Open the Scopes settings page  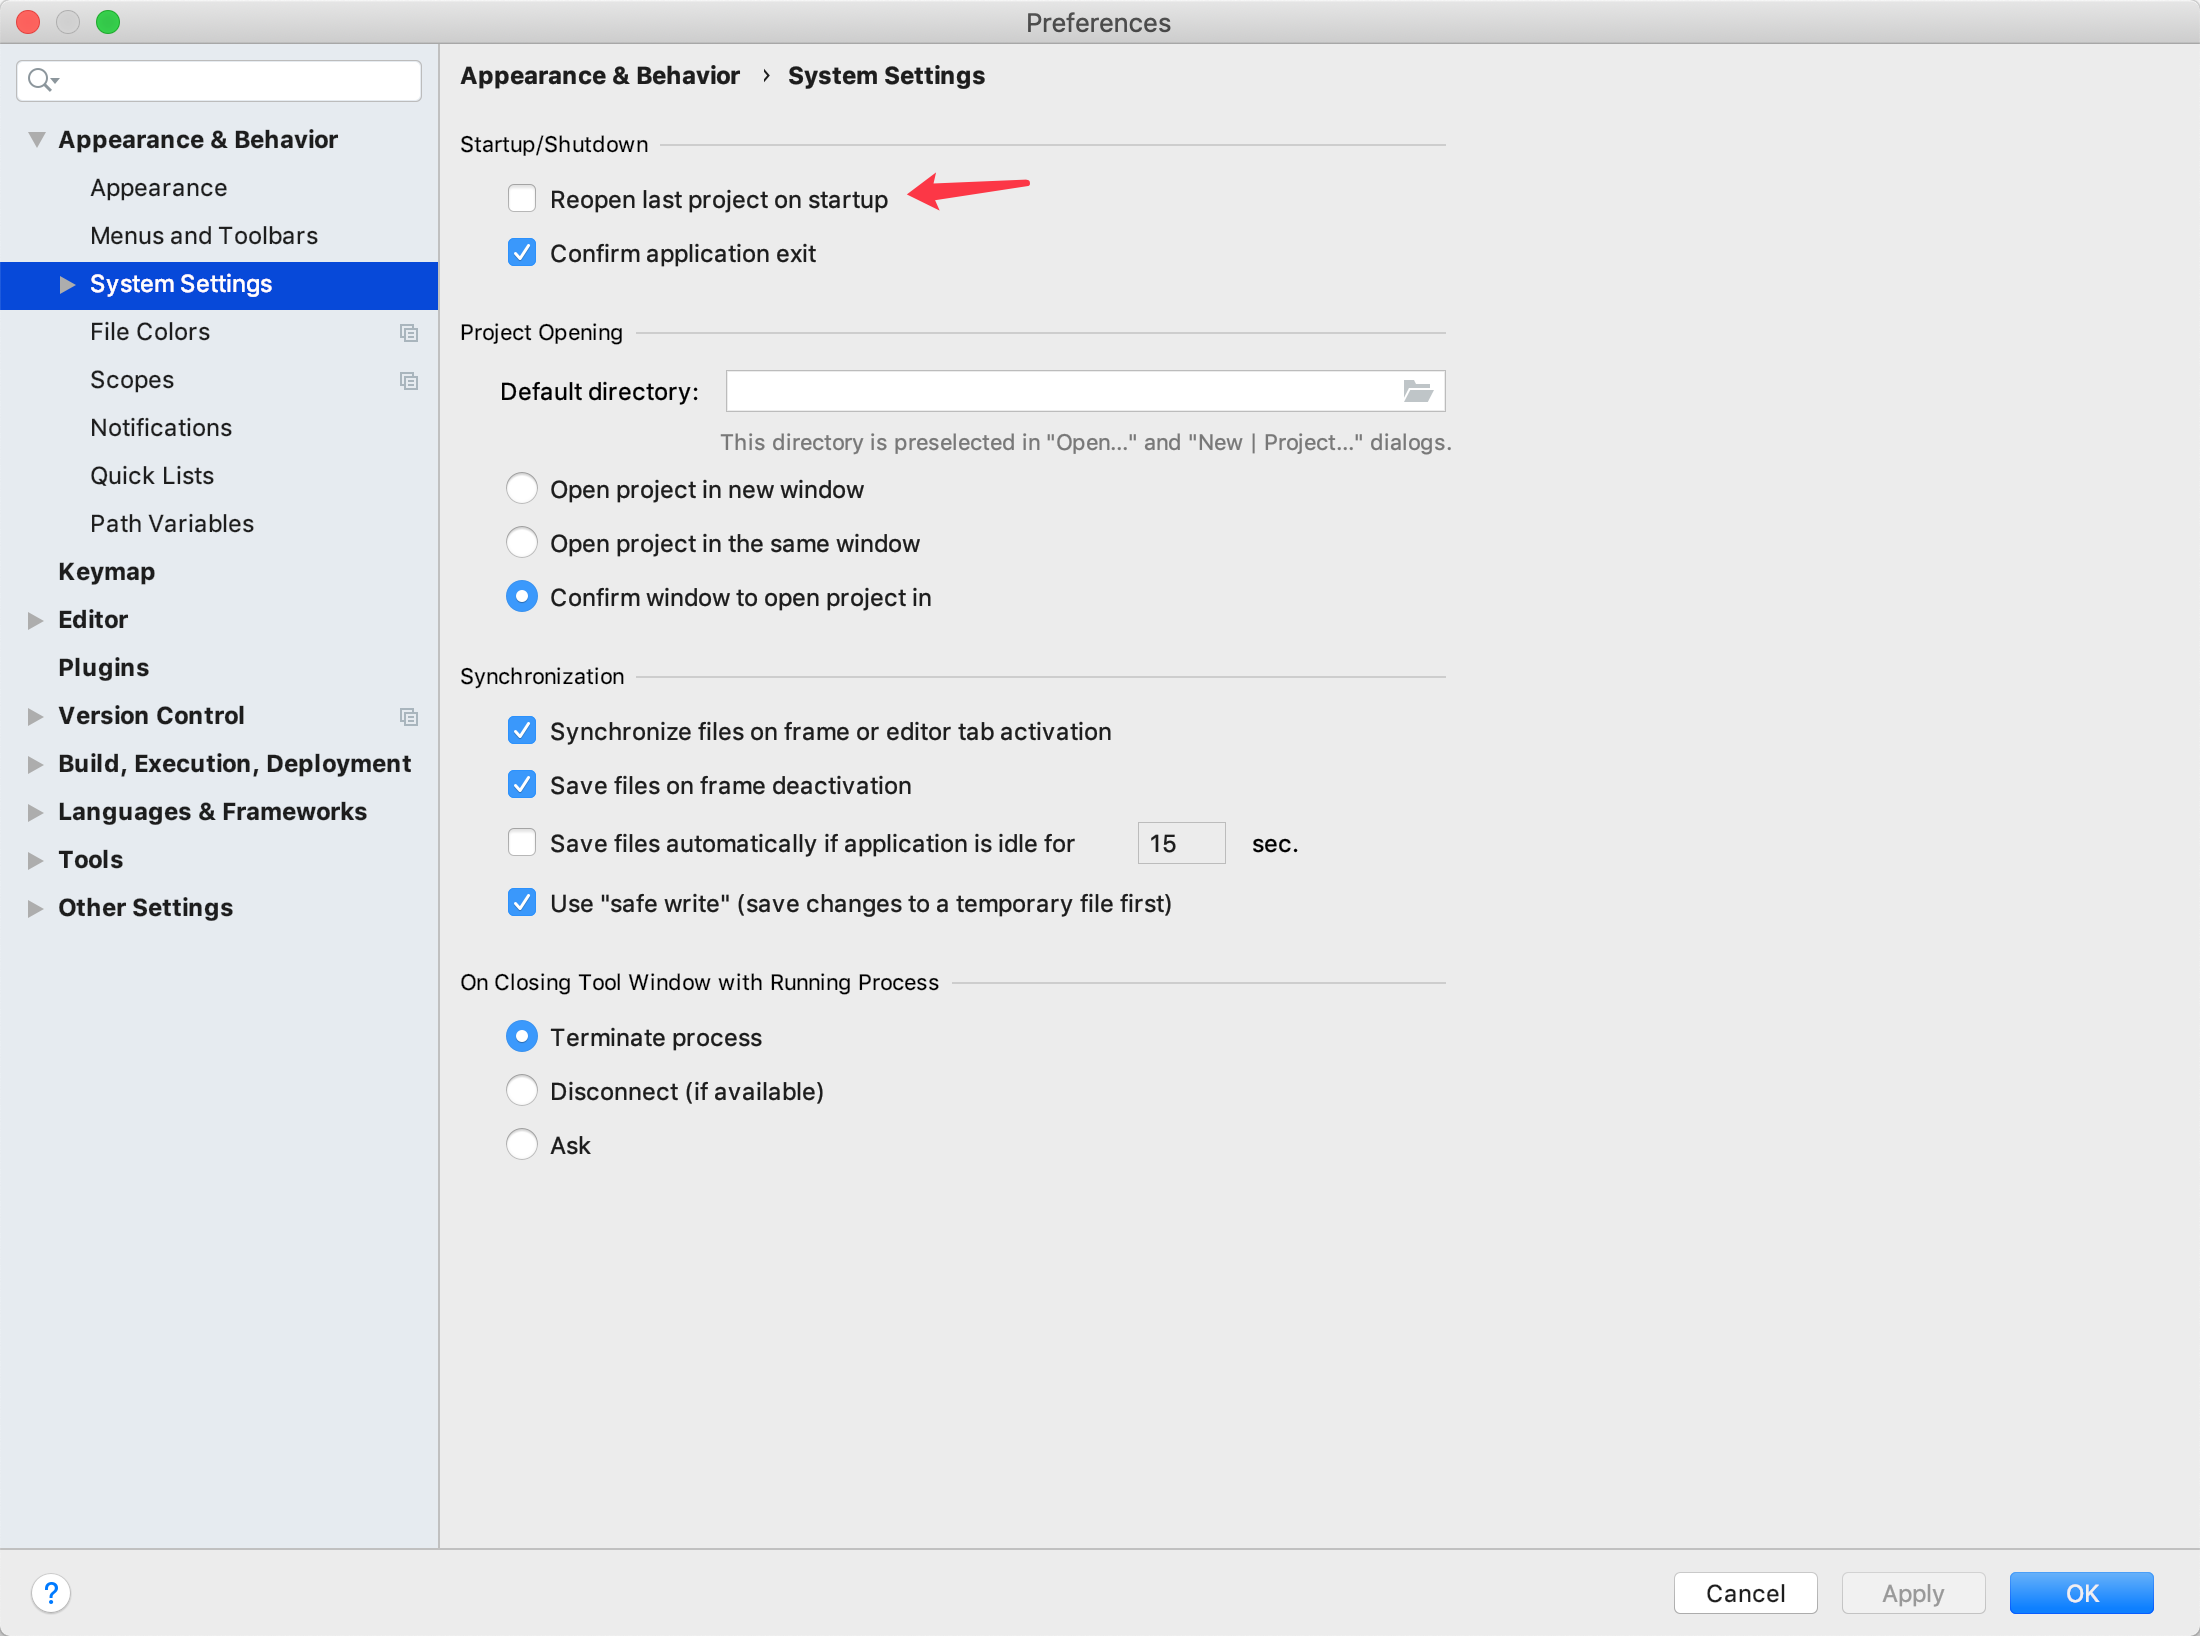132,380
